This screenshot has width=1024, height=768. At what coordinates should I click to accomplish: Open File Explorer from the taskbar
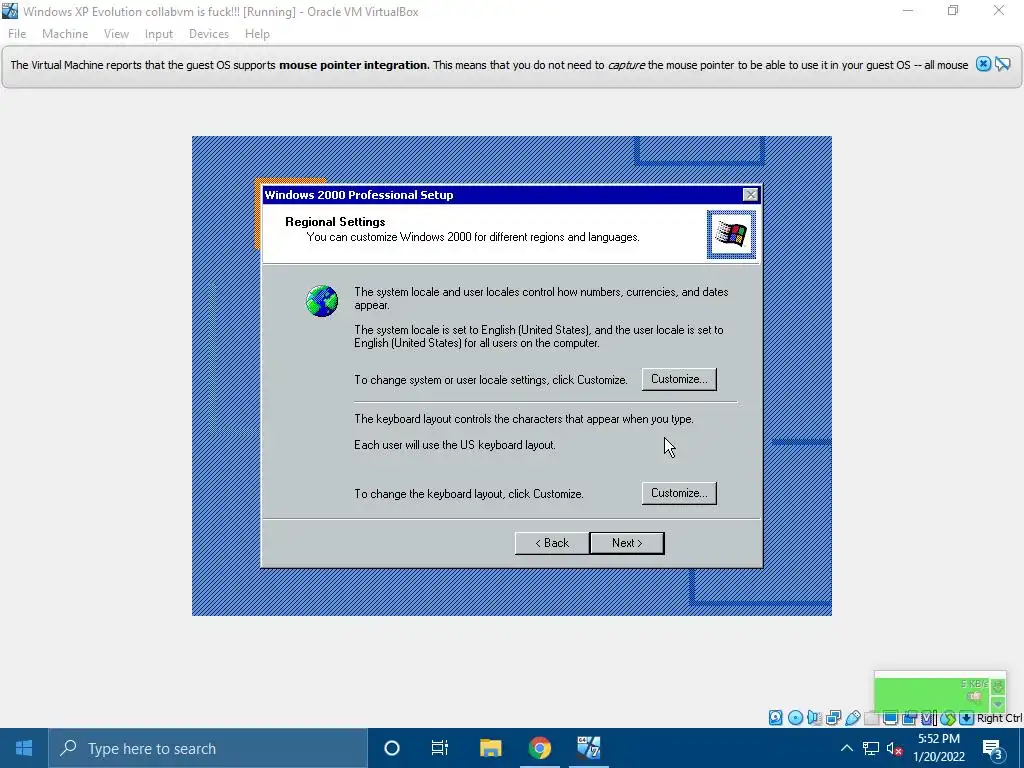[490, 748]
